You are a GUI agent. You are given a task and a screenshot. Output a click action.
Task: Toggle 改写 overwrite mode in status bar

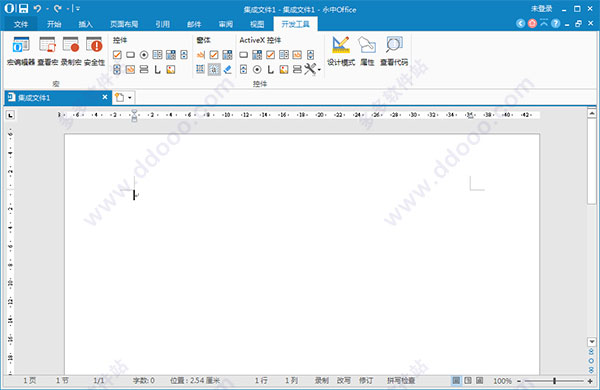pyautogui.click(x=344, y=380)
